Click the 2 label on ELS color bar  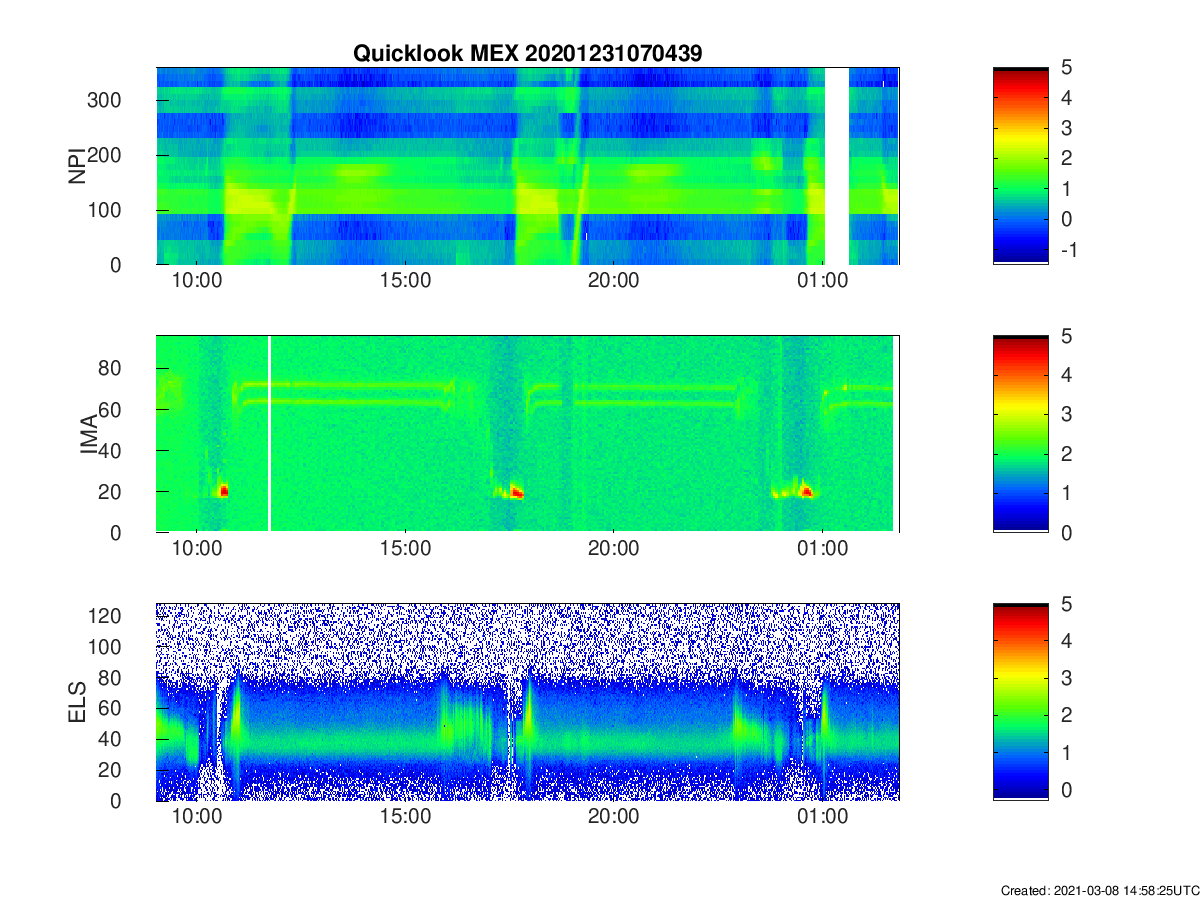tap(1066, 716)
